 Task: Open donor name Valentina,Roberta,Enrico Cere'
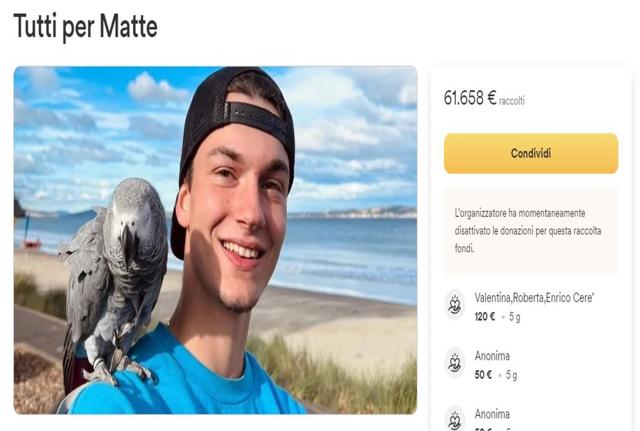(x=534, y=298)
